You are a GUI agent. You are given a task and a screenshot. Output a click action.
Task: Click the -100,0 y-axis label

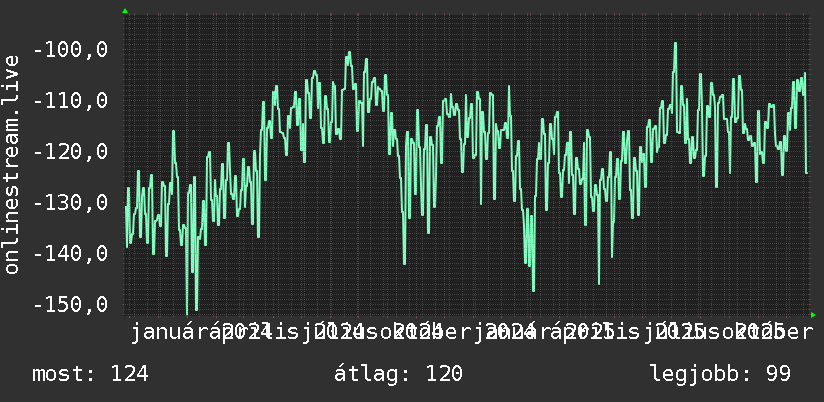70,50
